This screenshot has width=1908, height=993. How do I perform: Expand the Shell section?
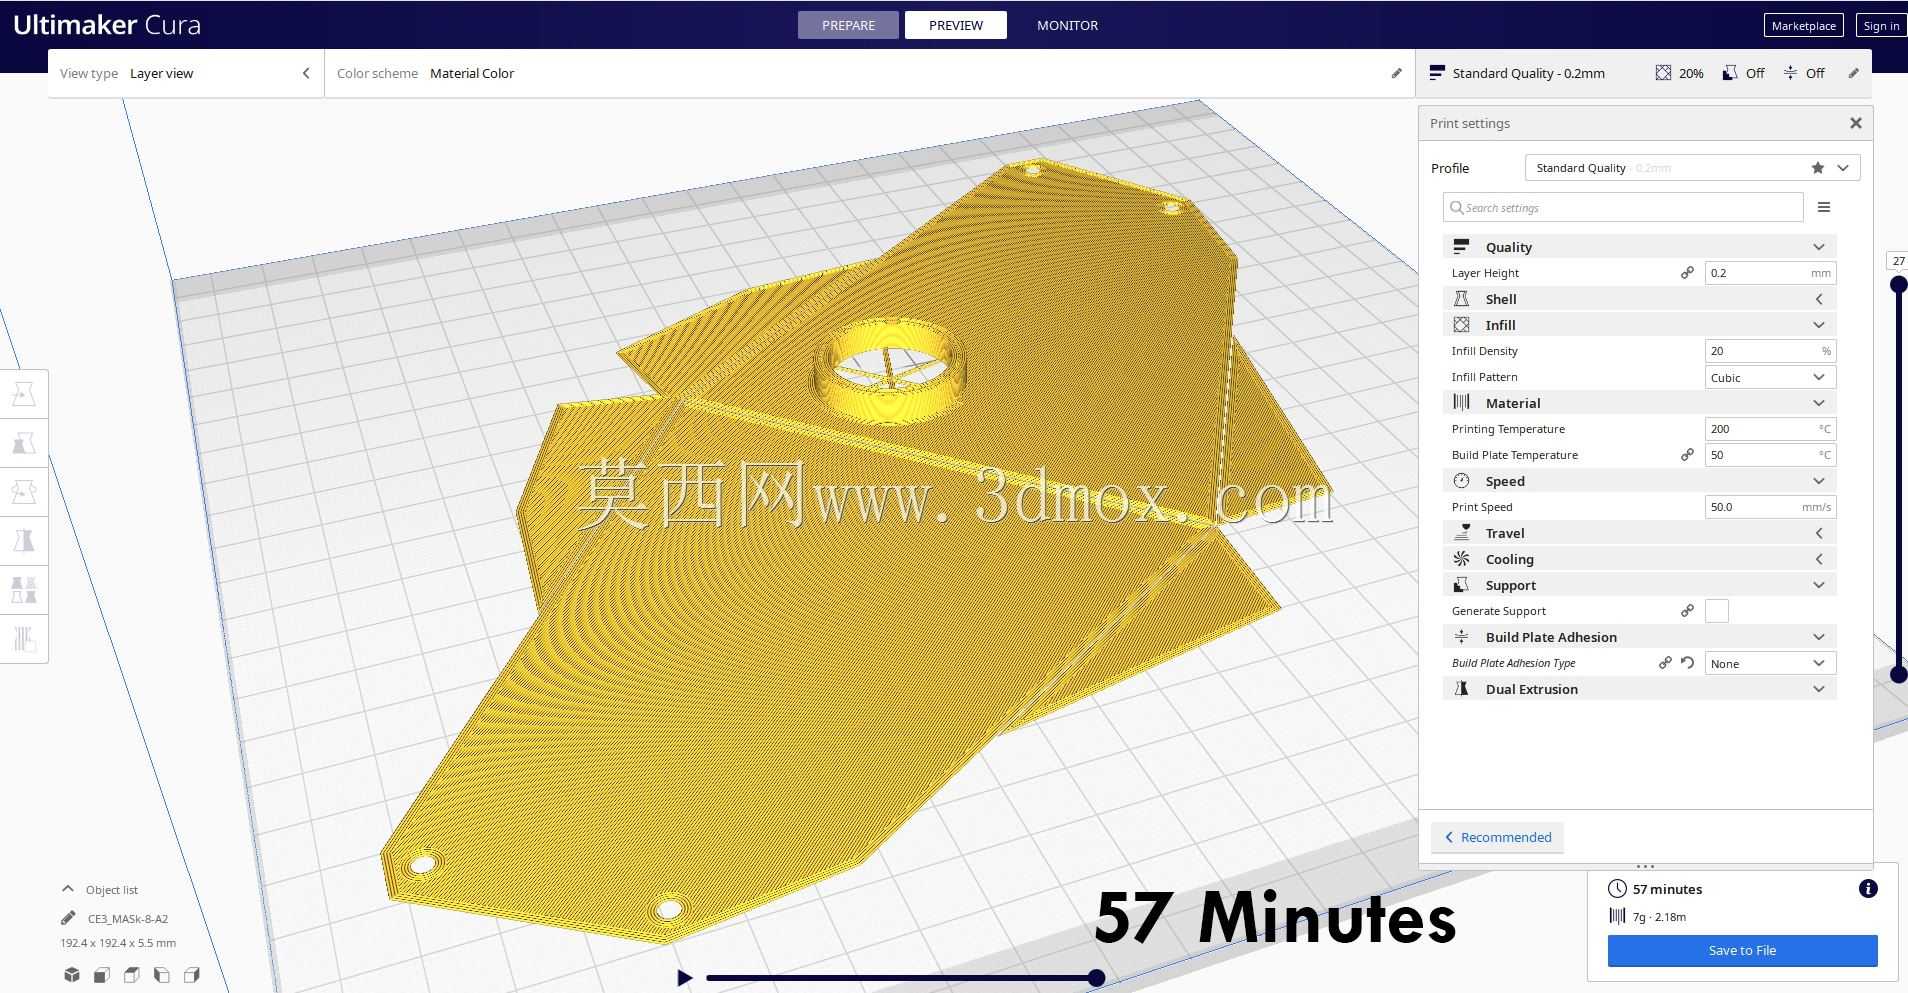[1639, 299]
